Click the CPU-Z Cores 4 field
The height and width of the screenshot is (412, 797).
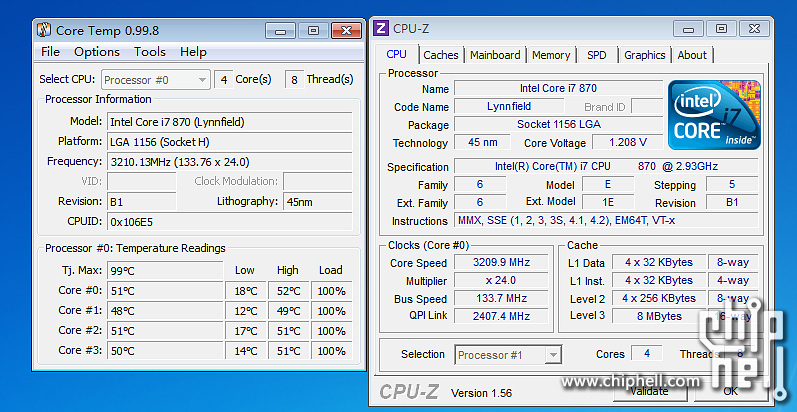[647, 354]
